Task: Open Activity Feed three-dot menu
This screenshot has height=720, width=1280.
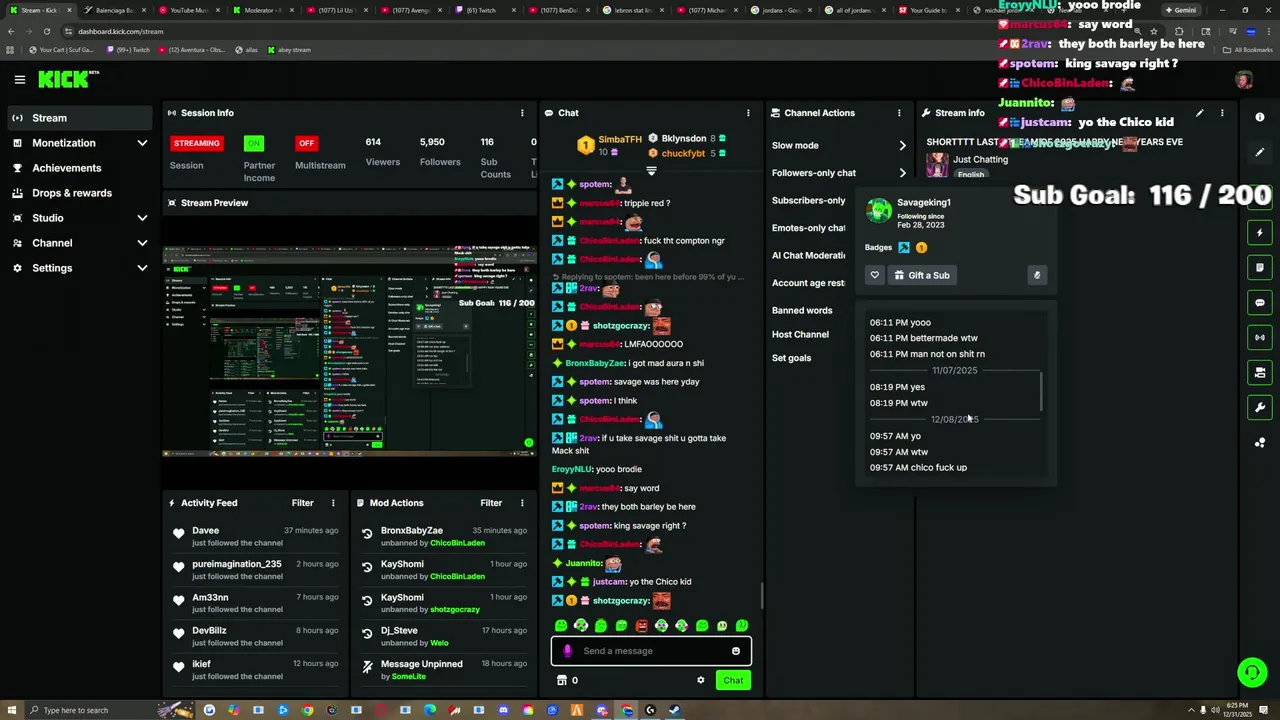Action: 333,503
